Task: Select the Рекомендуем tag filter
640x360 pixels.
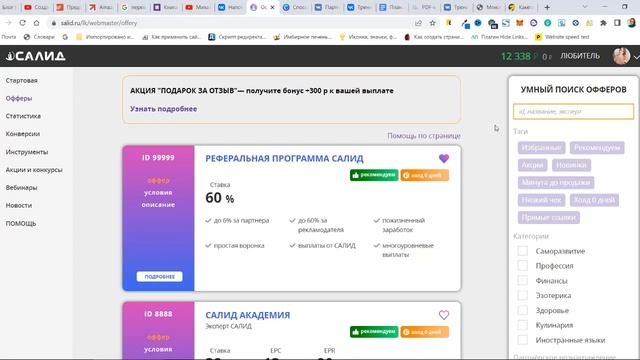Action: [597, 147]
